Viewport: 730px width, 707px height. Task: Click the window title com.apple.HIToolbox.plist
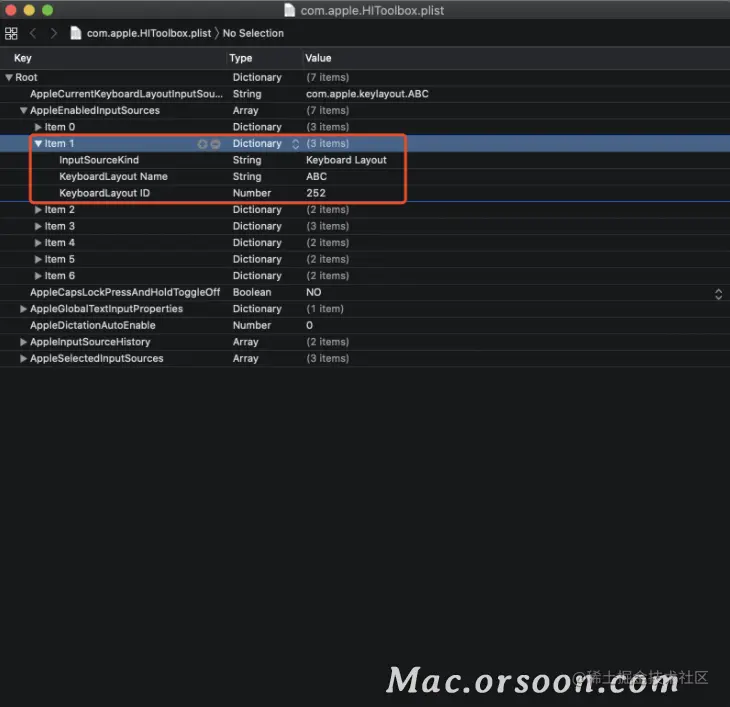[x=372, y=11]
